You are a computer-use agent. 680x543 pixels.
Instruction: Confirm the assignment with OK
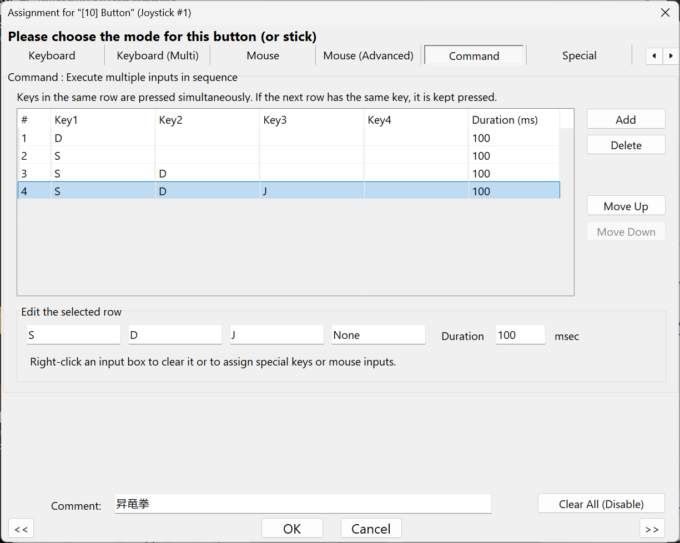pos(292,529)
